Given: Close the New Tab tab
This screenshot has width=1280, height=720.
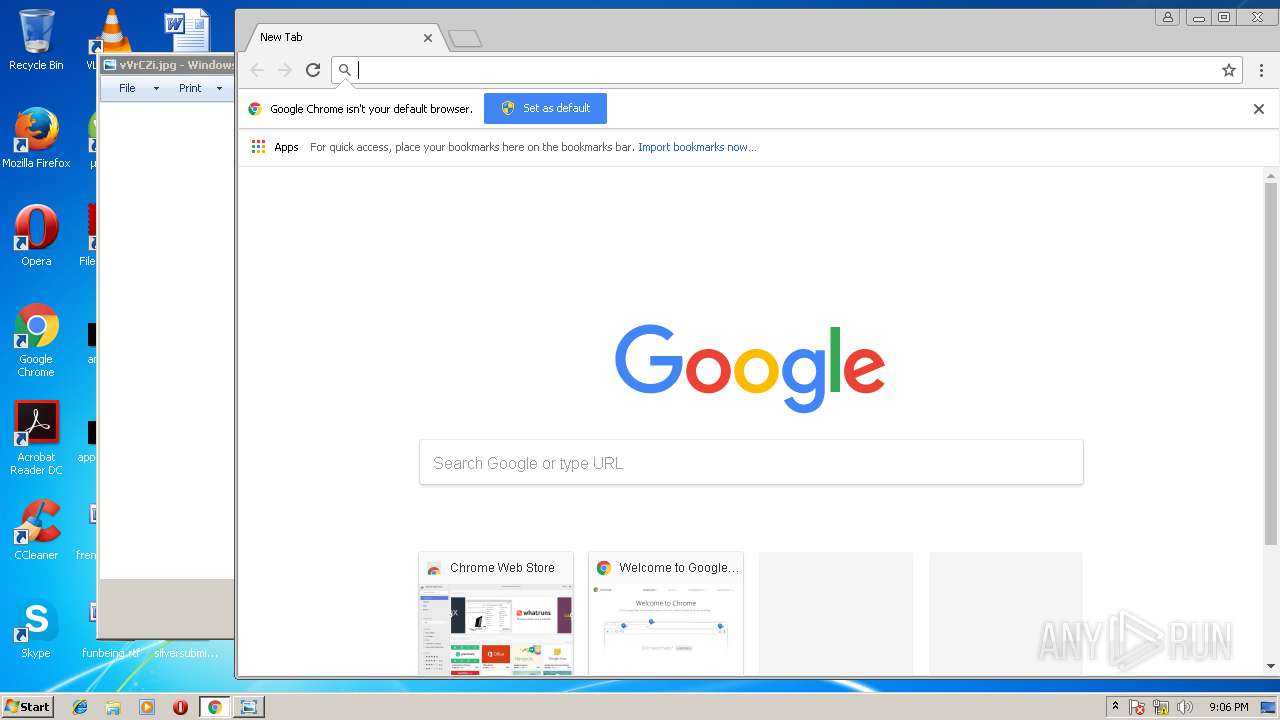Looking at the screenshot, I should (x=428, y=38).
